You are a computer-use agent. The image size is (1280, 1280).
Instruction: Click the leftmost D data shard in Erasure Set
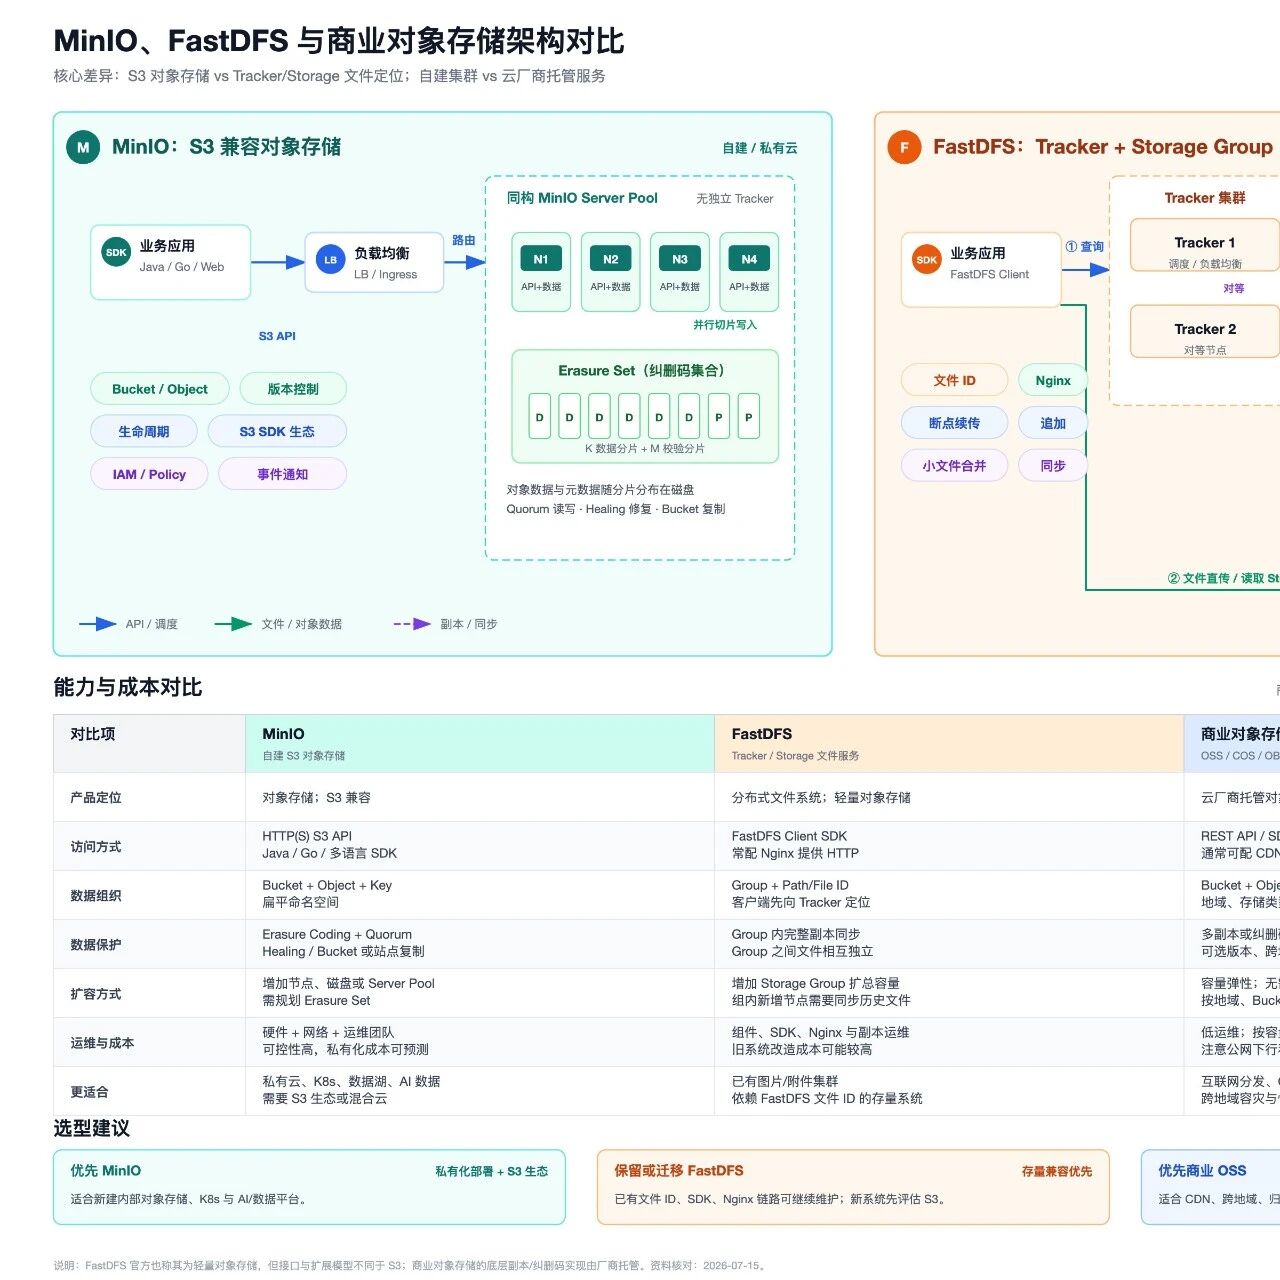540,417
